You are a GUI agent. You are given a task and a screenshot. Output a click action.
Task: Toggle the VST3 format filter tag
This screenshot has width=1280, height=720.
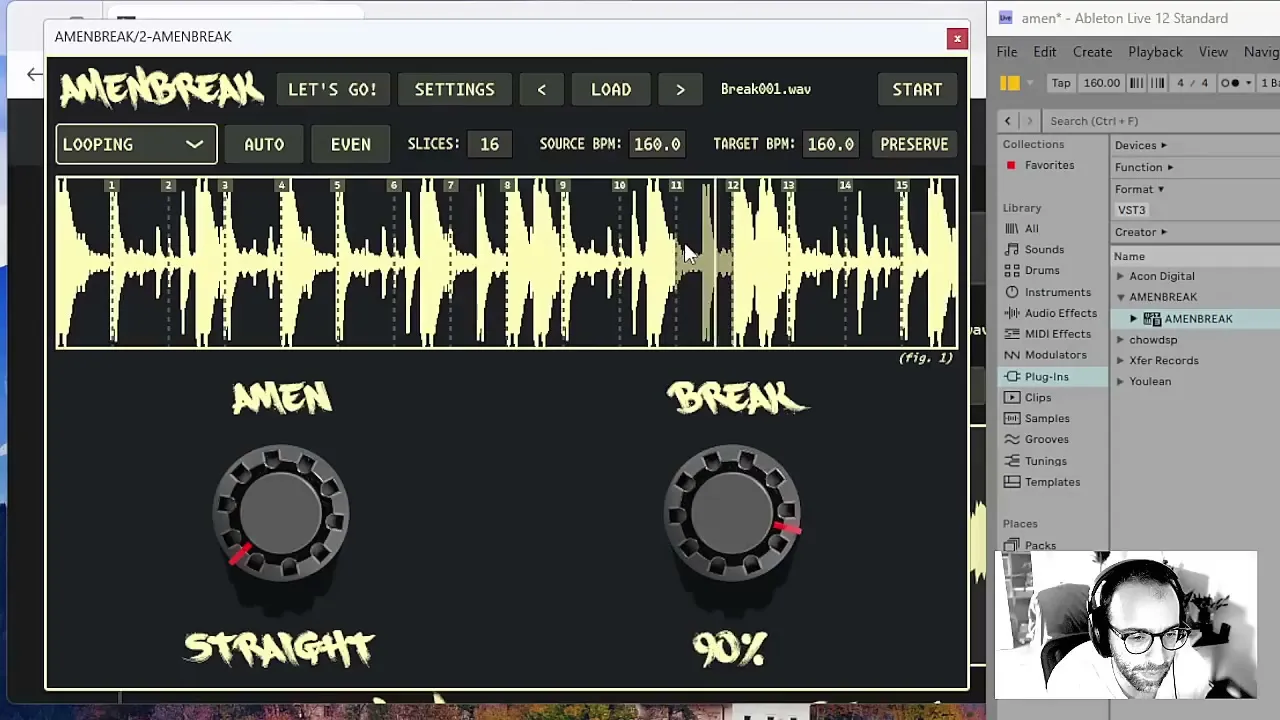click(1131, 210)
